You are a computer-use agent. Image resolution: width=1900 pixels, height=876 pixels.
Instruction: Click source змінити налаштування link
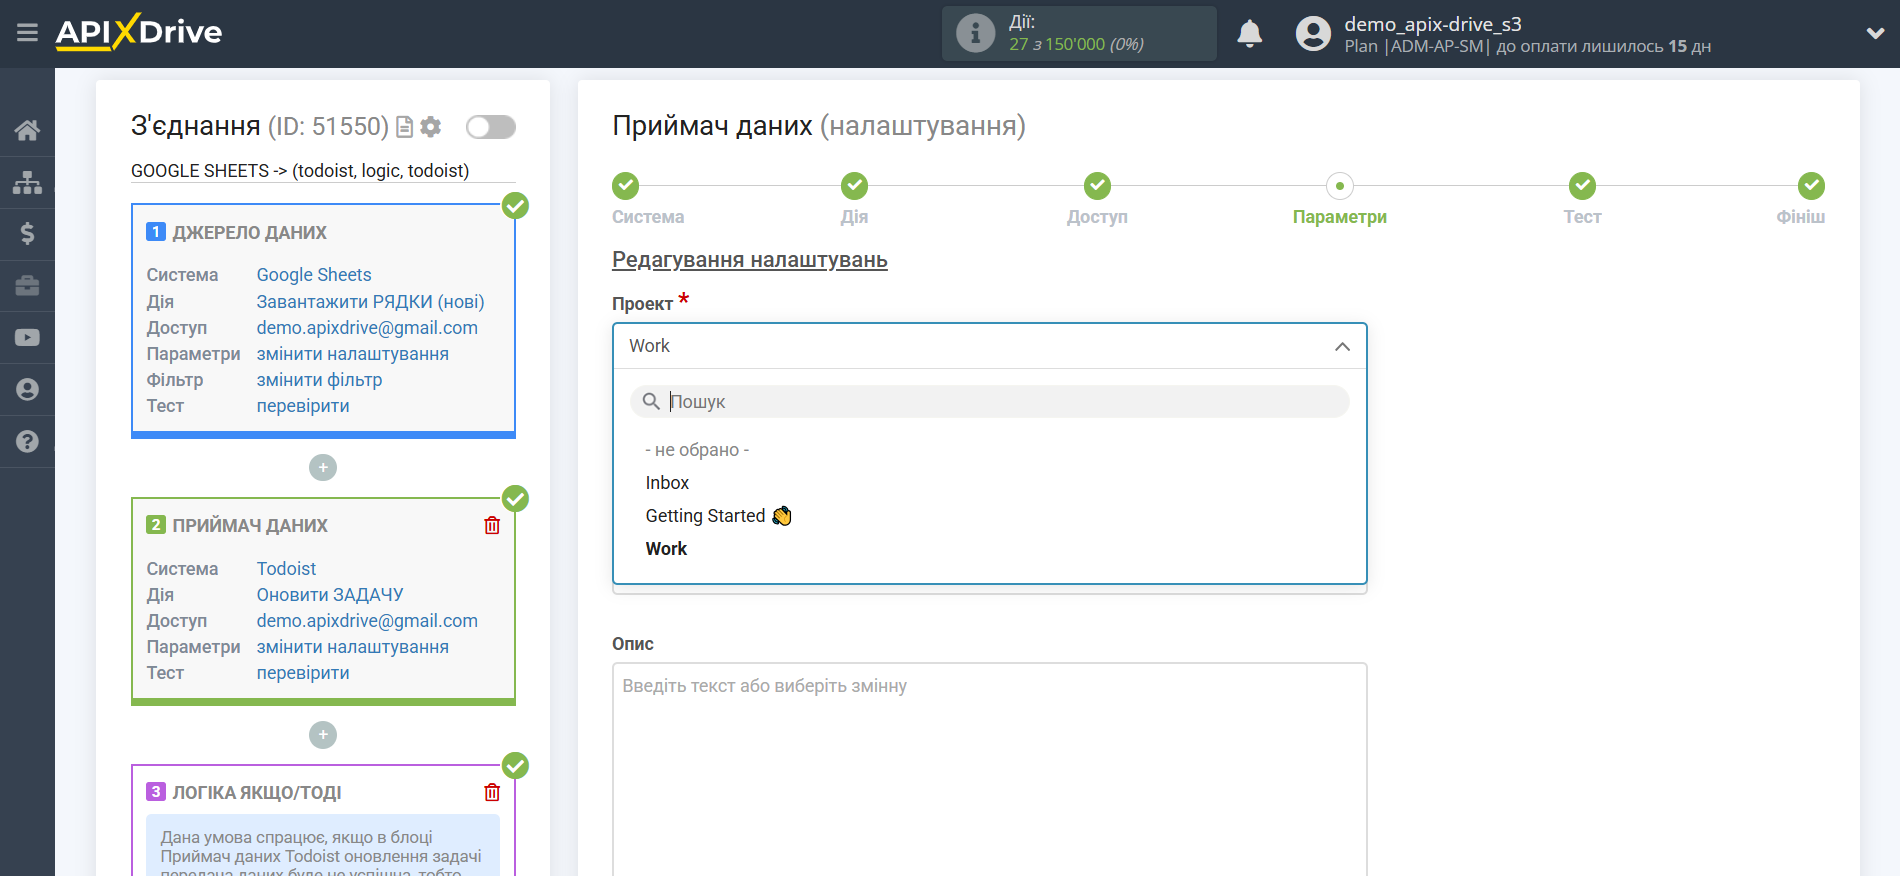click(x=352, y=354)
